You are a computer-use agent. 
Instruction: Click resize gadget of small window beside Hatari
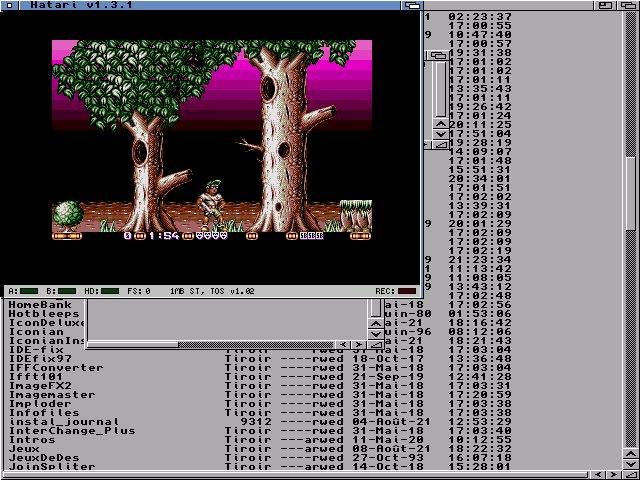coord(441,144)
